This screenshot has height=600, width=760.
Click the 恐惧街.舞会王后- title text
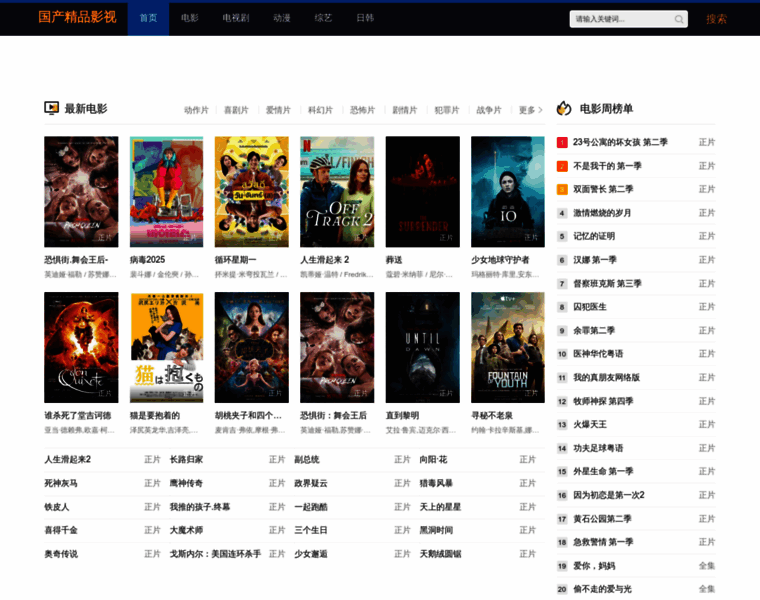pyautogui.click(x=76, y=260)
